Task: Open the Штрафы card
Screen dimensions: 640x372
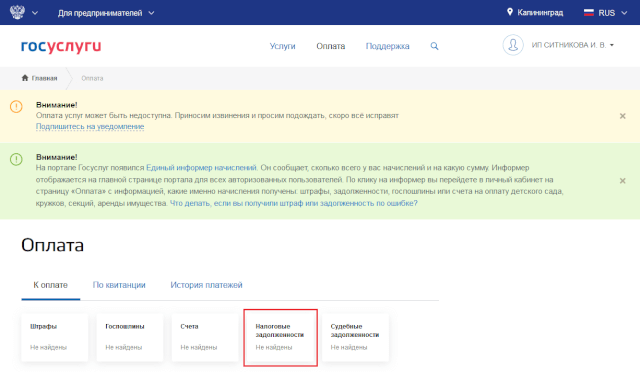Action: 55,337
